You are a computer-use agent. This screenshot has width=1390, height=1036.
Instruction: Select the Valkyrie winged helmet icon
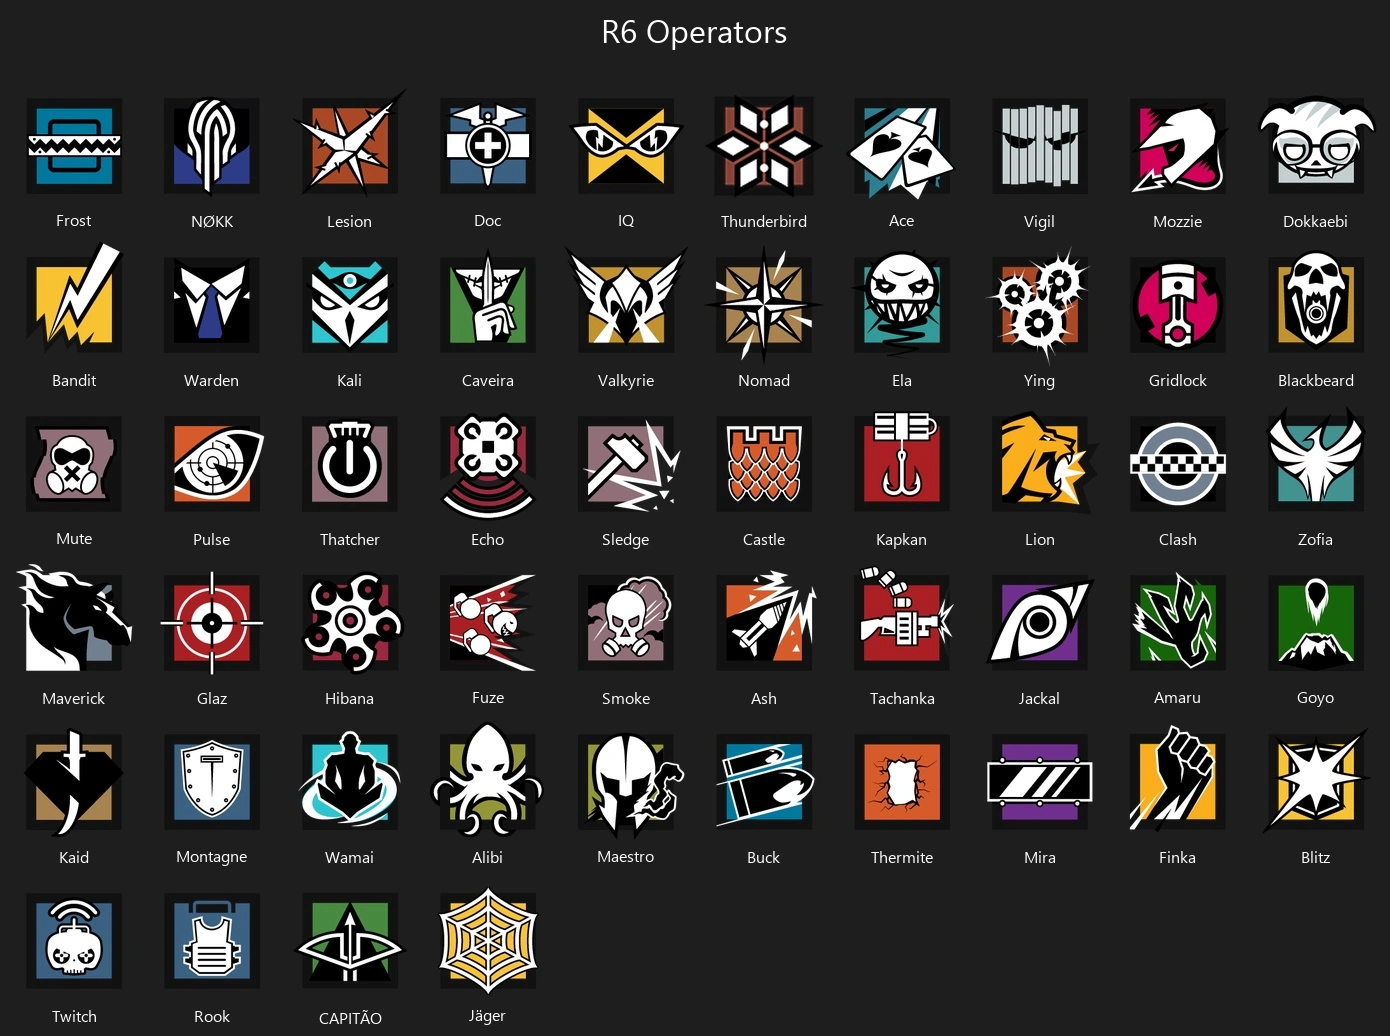626,305
